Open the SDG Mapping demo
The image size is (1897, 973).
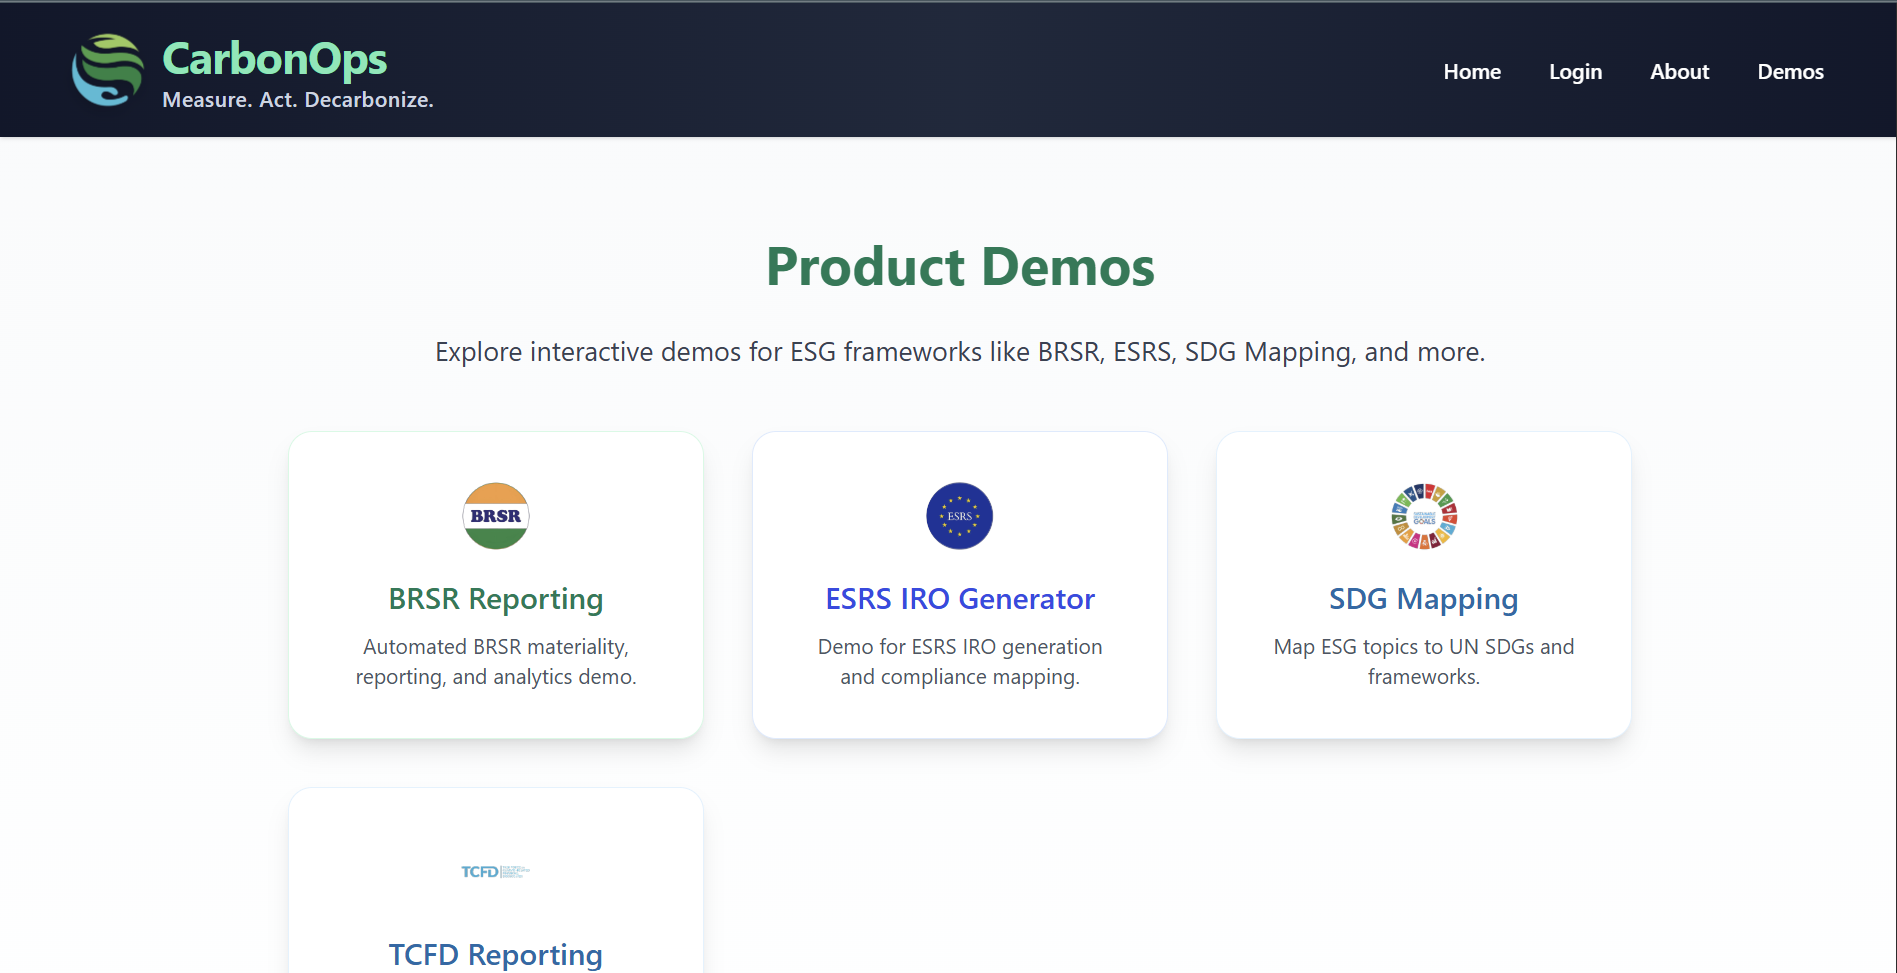point(1423,598)
